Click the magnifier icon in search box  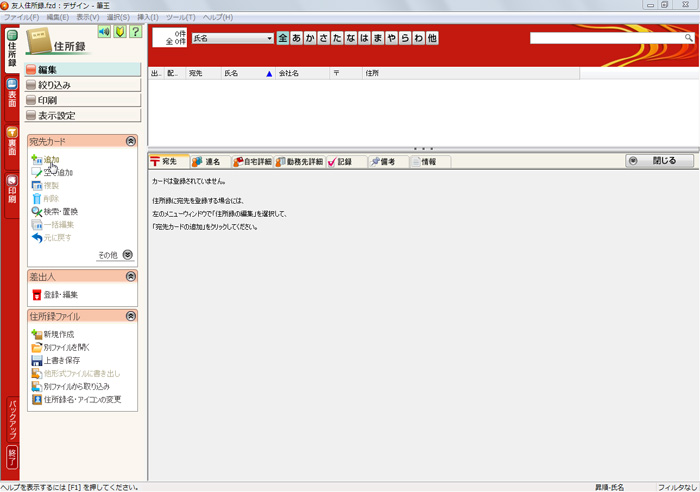689,38
